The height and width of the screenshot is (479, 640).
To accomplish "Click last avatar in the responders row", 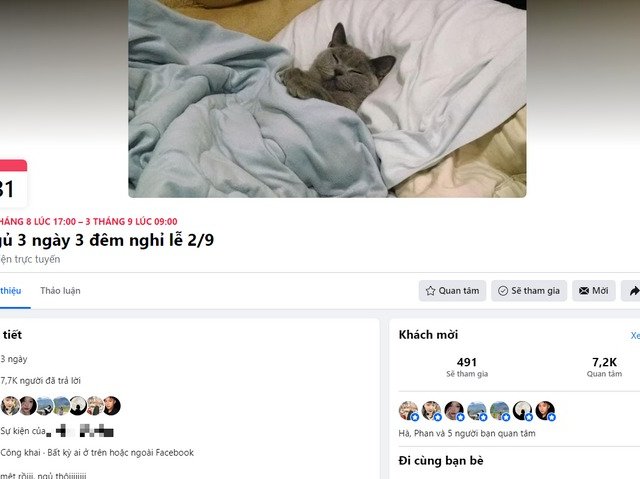I will coord(111,406).
